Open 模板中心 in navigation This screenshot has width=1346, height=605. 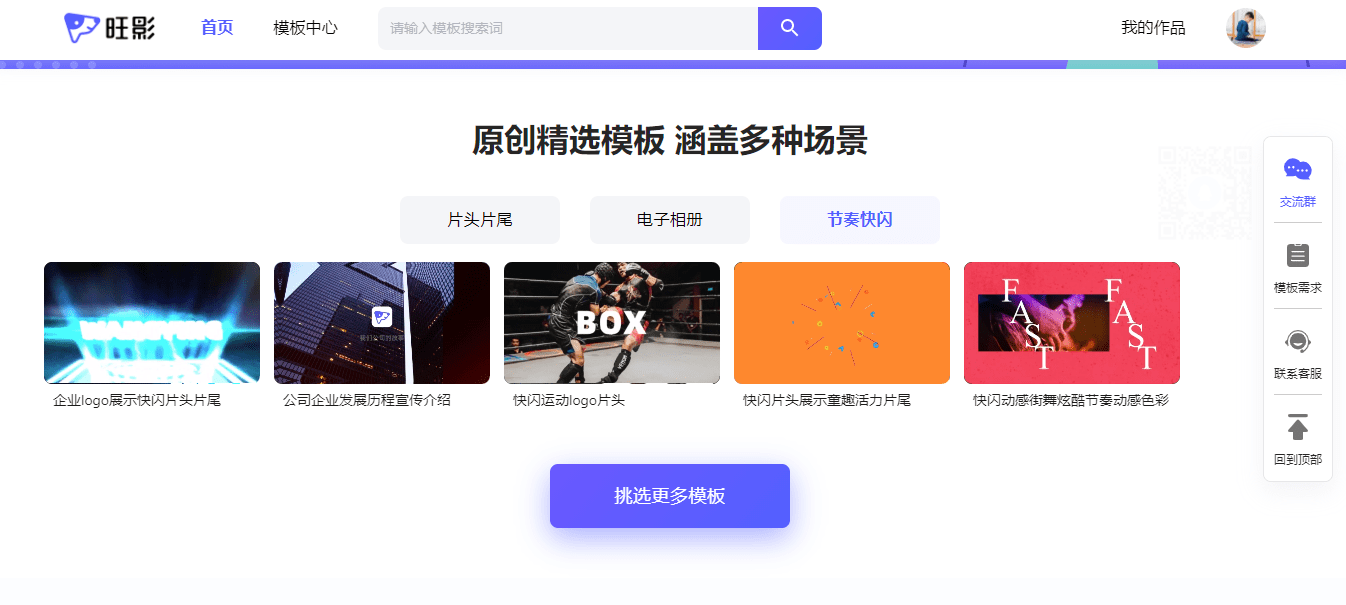(x=305, y=28)
